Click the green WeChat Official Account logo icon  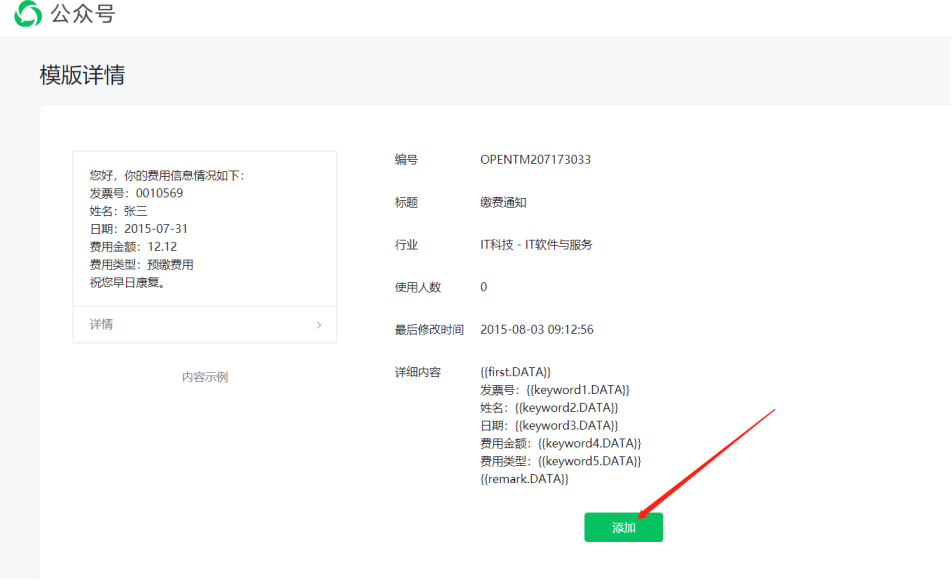(28, 13)
